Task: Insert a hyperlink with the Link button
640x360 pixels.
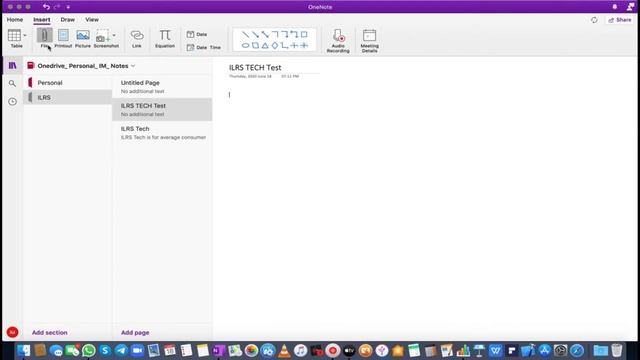Action: pyautogui.click(x=137, y=39)
